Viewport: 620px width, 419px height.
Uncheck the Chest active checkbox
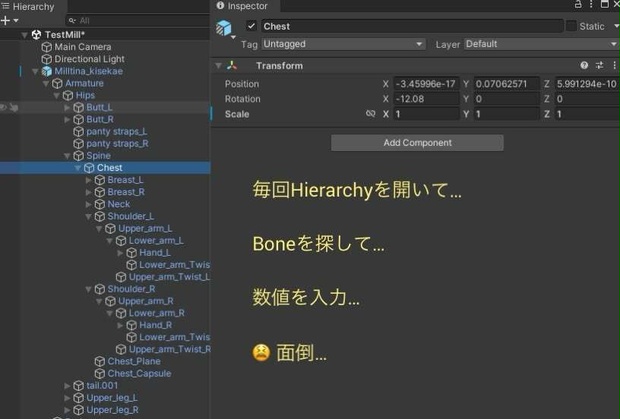[251, 26]
